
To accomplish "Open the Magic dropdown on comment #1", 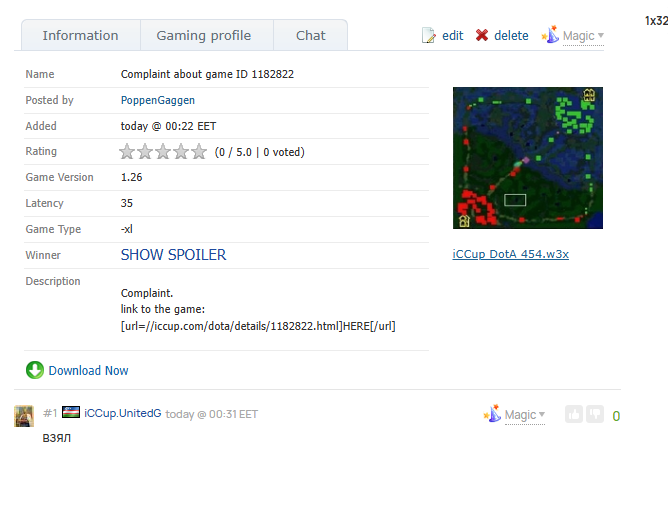I will [524, 415].
